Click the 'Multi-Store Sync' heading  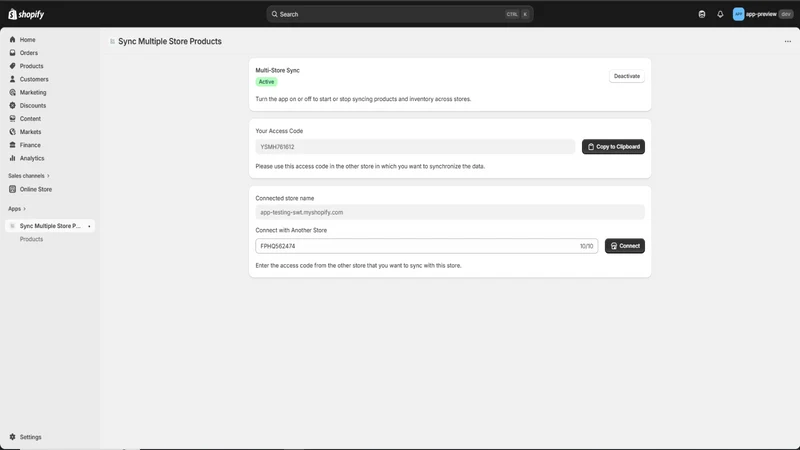point(278,70)
